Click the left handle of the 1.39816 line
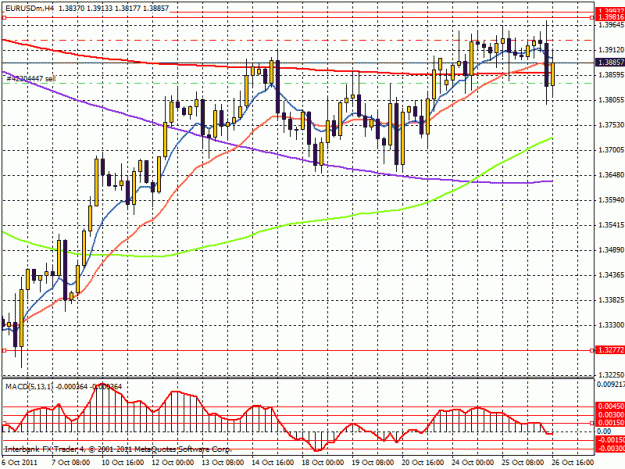Viewport: 625px width, 469px height. (x=4, y=18)
